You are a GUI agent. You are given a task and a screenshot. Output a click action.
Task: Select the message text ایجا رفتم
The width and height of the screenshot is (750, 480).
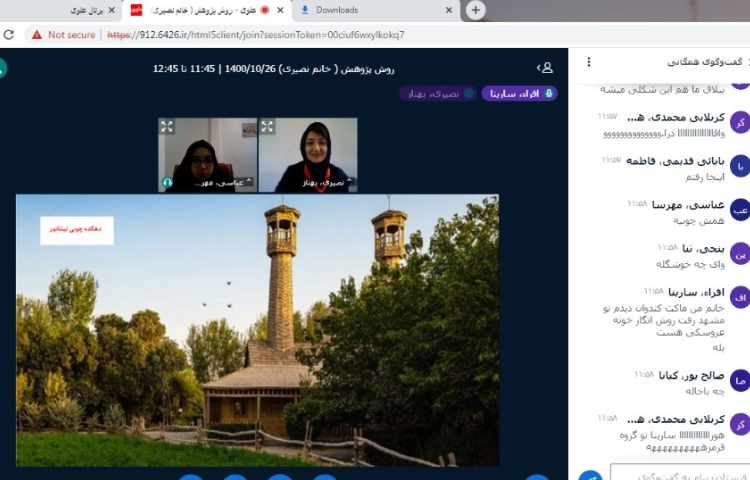pyautogui.click(x=705, y=177)
